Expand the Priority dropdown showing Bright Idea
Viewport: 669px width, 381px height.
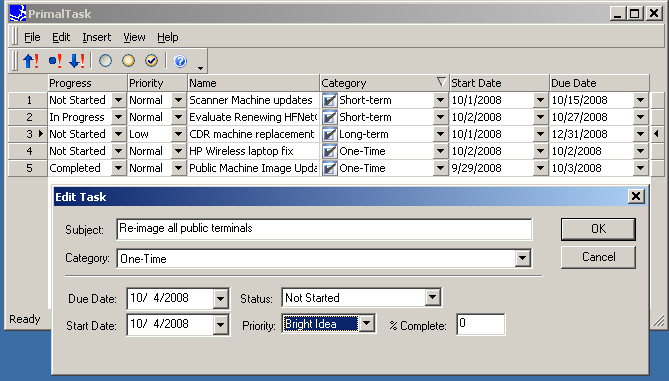[366, 323]
